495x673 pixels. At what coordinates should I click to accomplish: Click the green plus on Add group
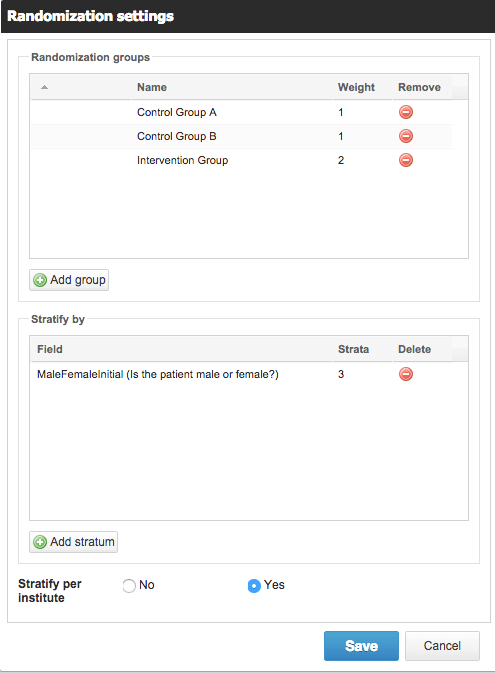coord(40,280)
